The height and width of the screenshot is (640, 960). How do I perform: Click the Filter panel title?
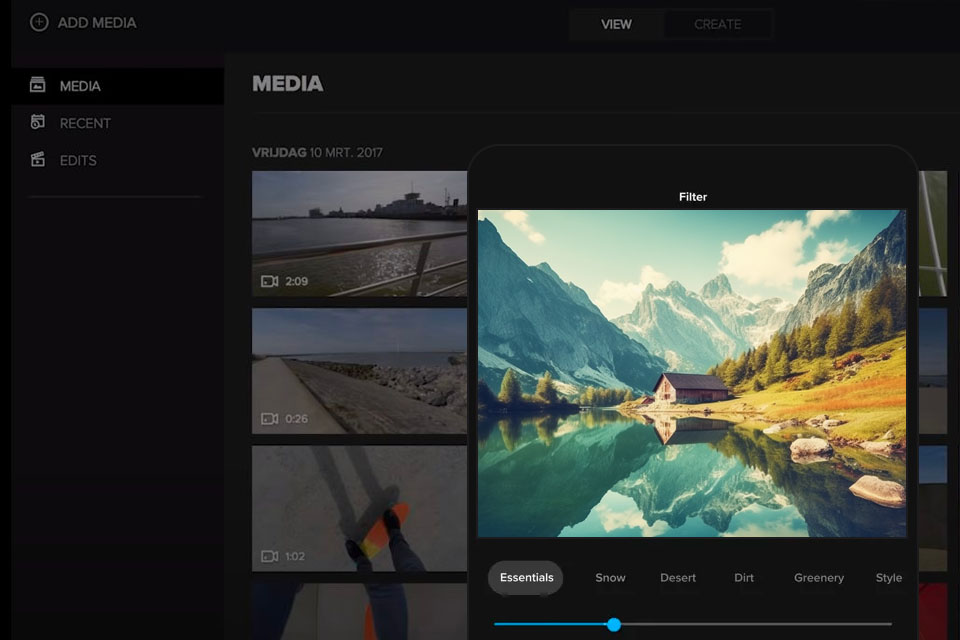693,197
